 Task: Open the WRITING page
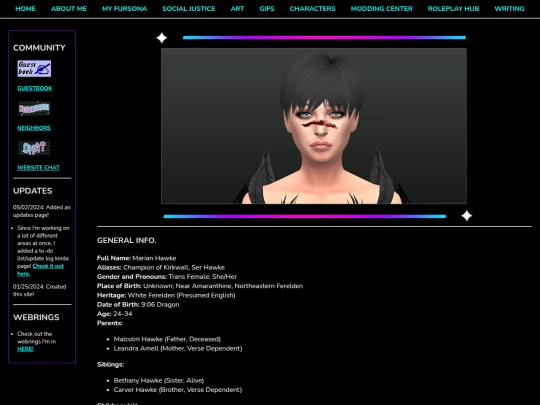coord(509,9)
